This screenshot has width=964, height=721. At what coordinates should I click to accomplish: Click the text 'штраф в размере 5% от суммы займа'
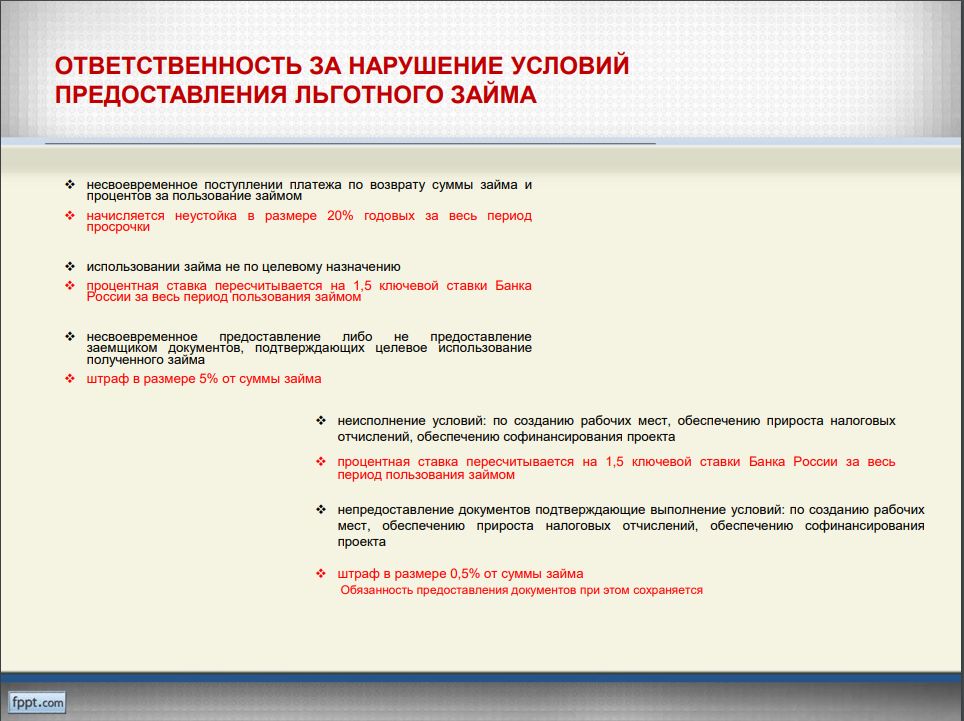[x=203, y=379]
